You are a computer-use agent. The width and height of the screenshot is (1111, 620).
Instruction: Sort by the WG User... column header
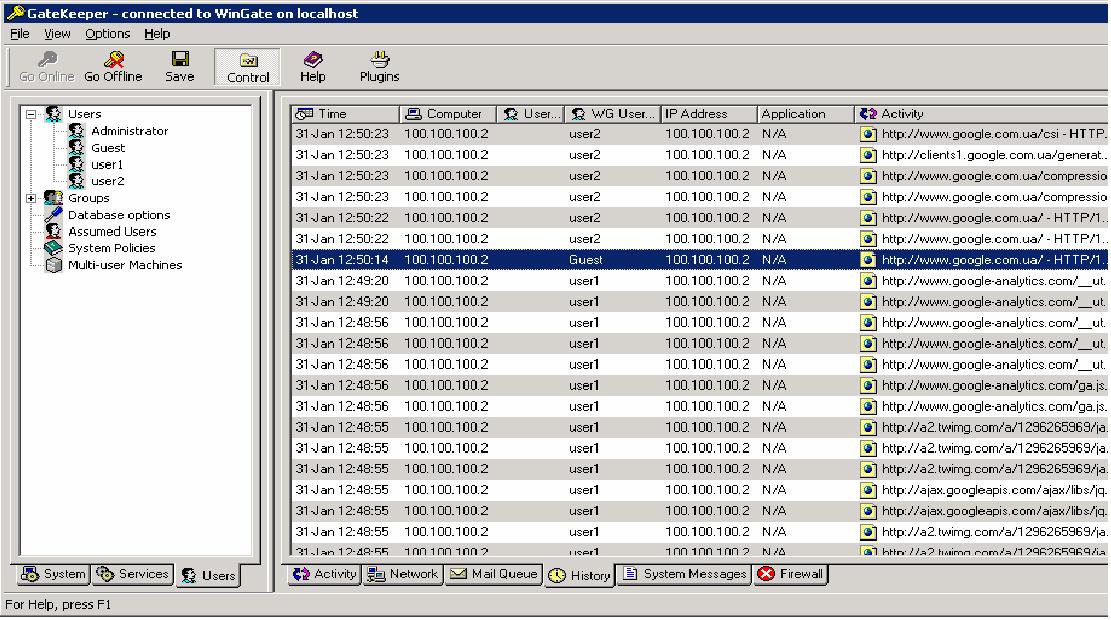click(613, 114)
